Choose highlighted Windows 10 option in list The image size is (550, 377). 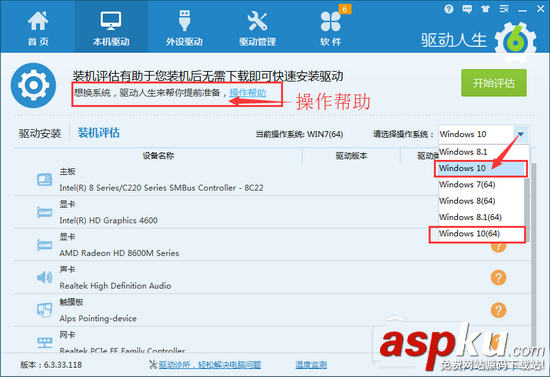tap(481, 168)
